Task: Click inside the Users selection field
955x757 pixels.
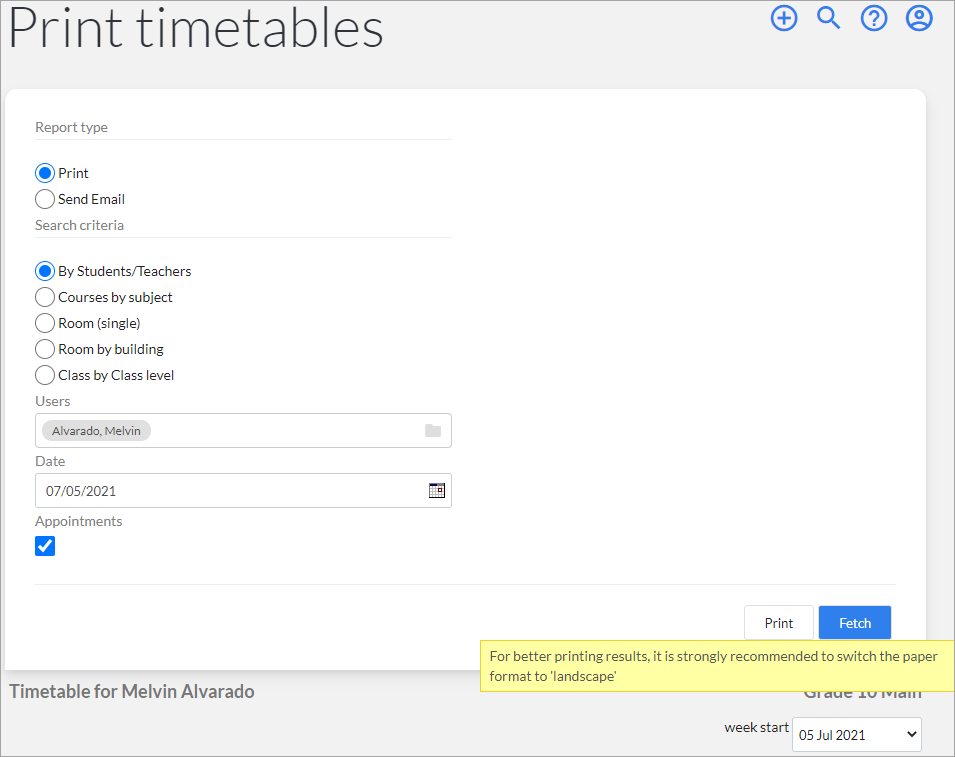Action: pyautogui.click(x=243, y=431)
